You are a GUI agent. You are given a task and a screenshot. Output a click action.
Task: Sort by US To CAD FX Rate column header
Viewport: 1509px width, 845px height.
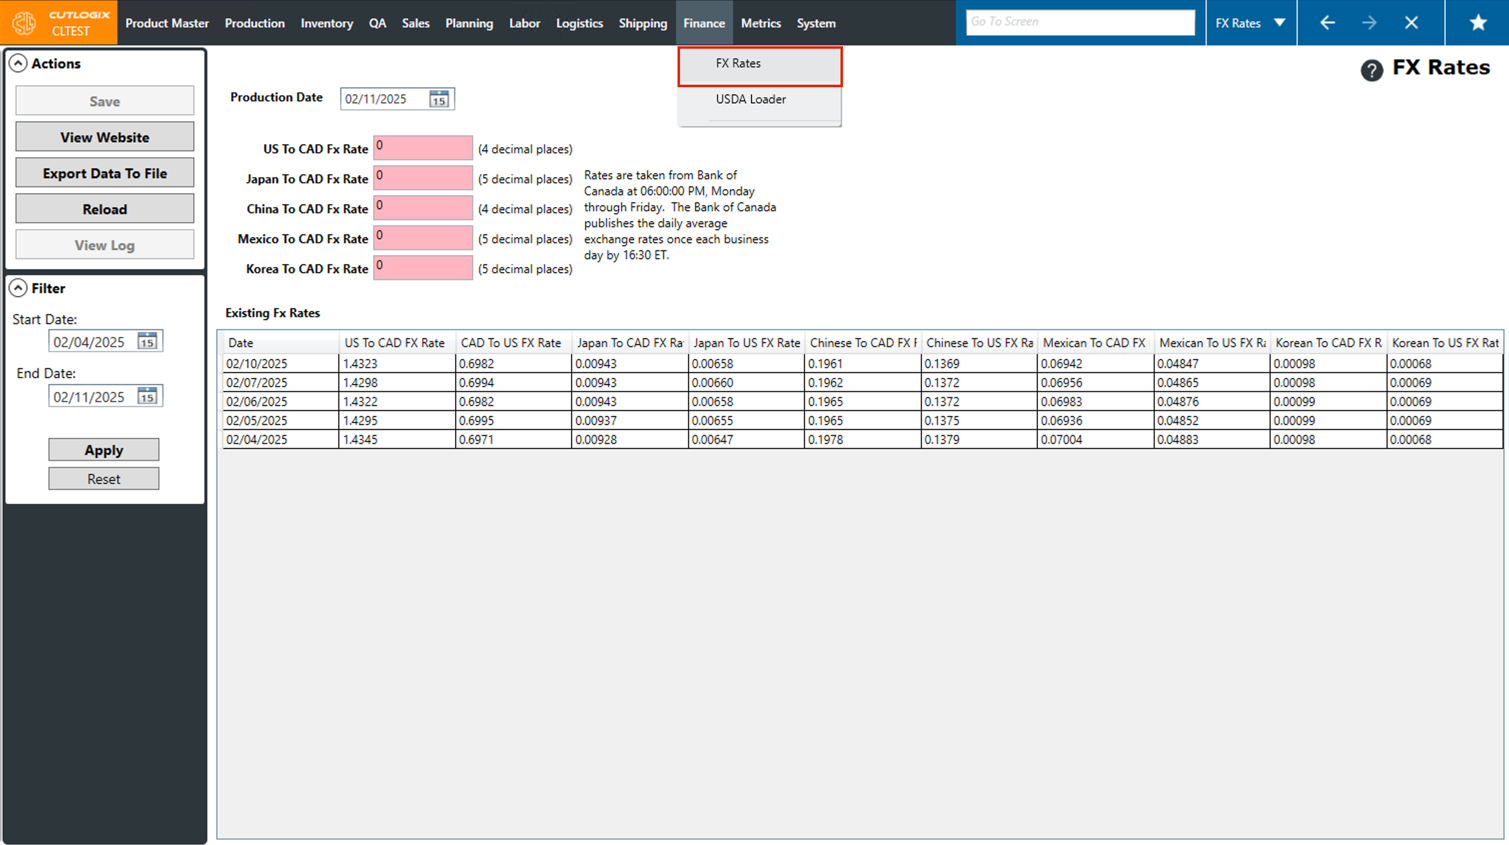pos(395,343)
